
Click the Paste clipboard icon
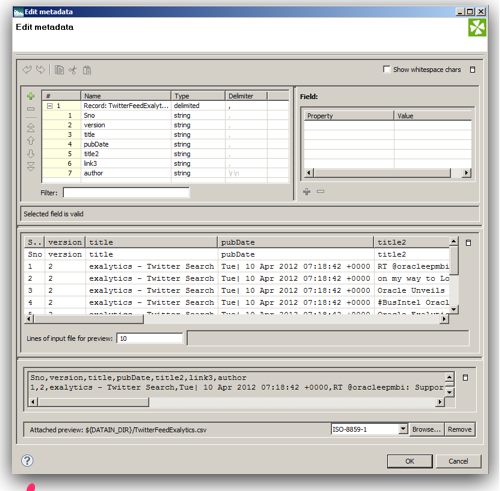pos(87,70)
